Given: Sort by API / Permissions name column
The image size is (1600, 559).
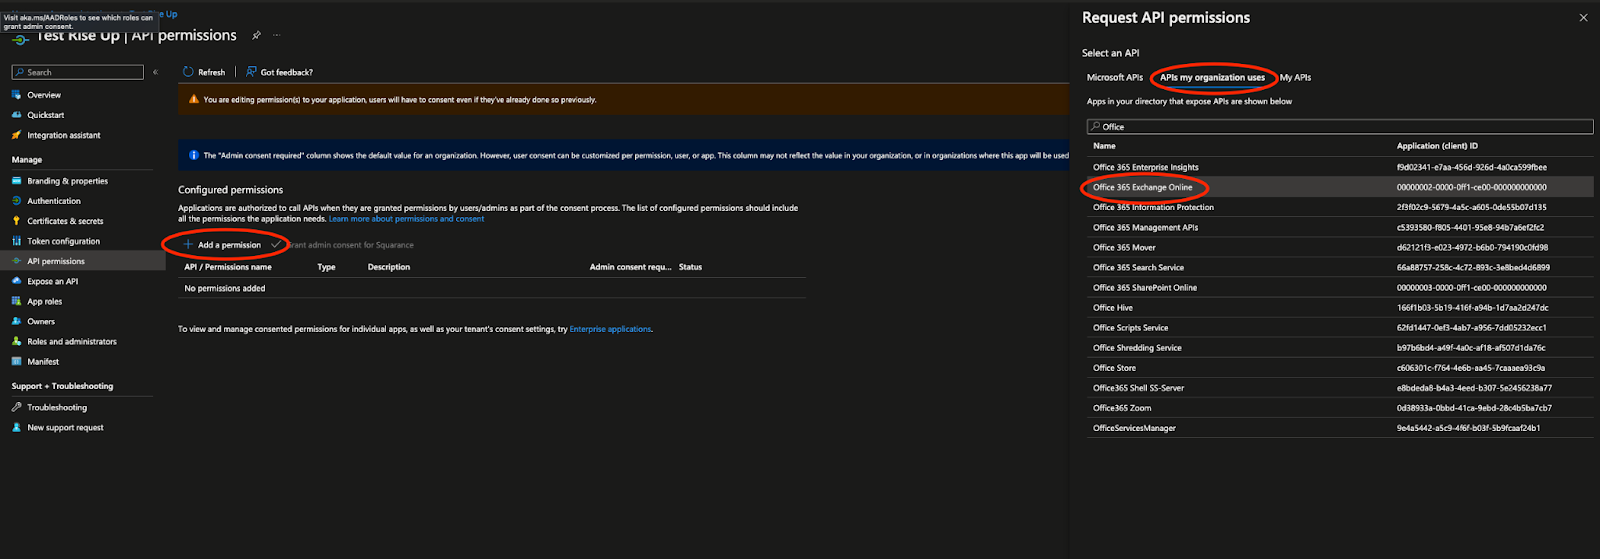Looking at the screenshot, I should tap(228, 267).
